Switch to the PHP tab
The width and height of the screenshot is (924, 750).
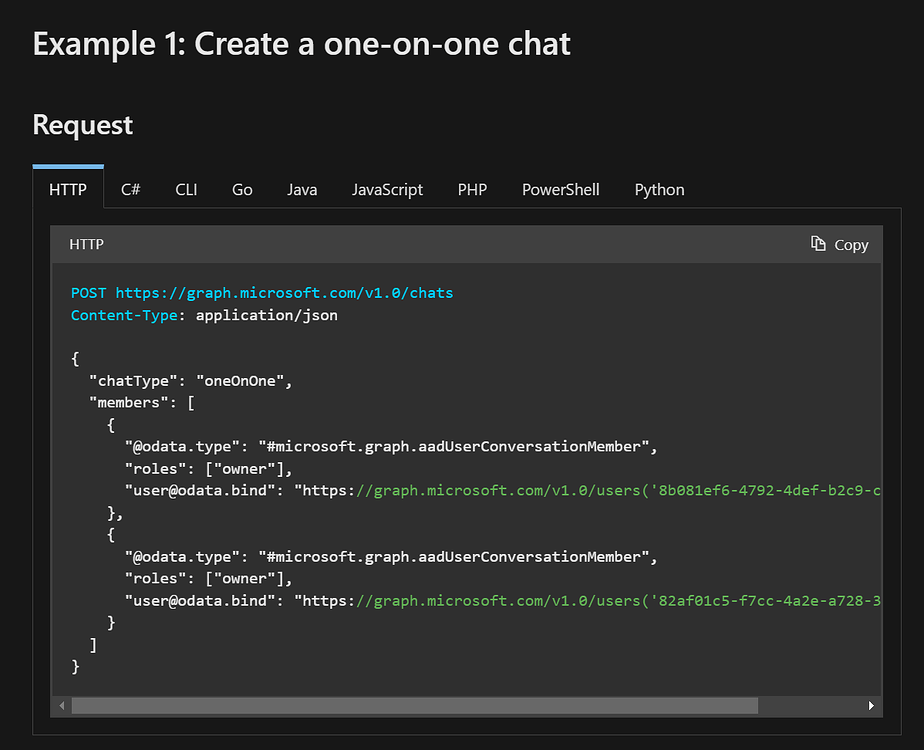tap(472, 189)
